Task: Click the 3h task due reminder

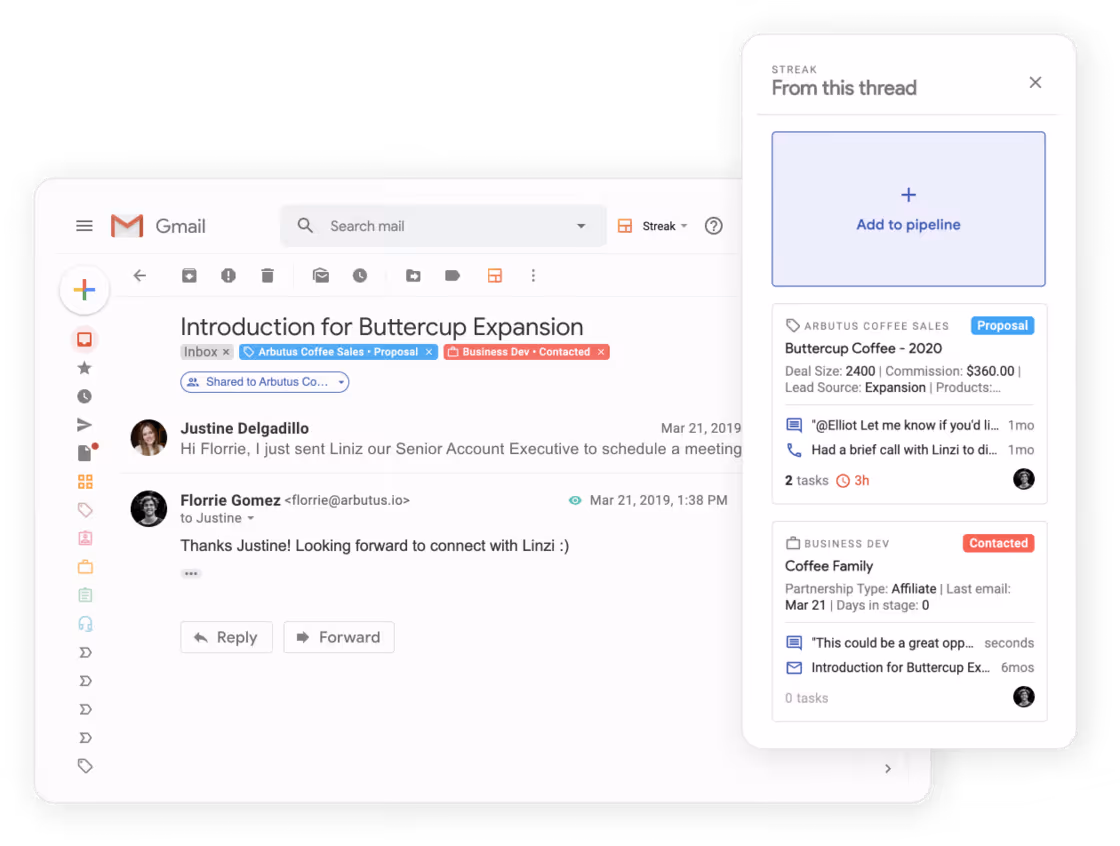Action: 853,481
